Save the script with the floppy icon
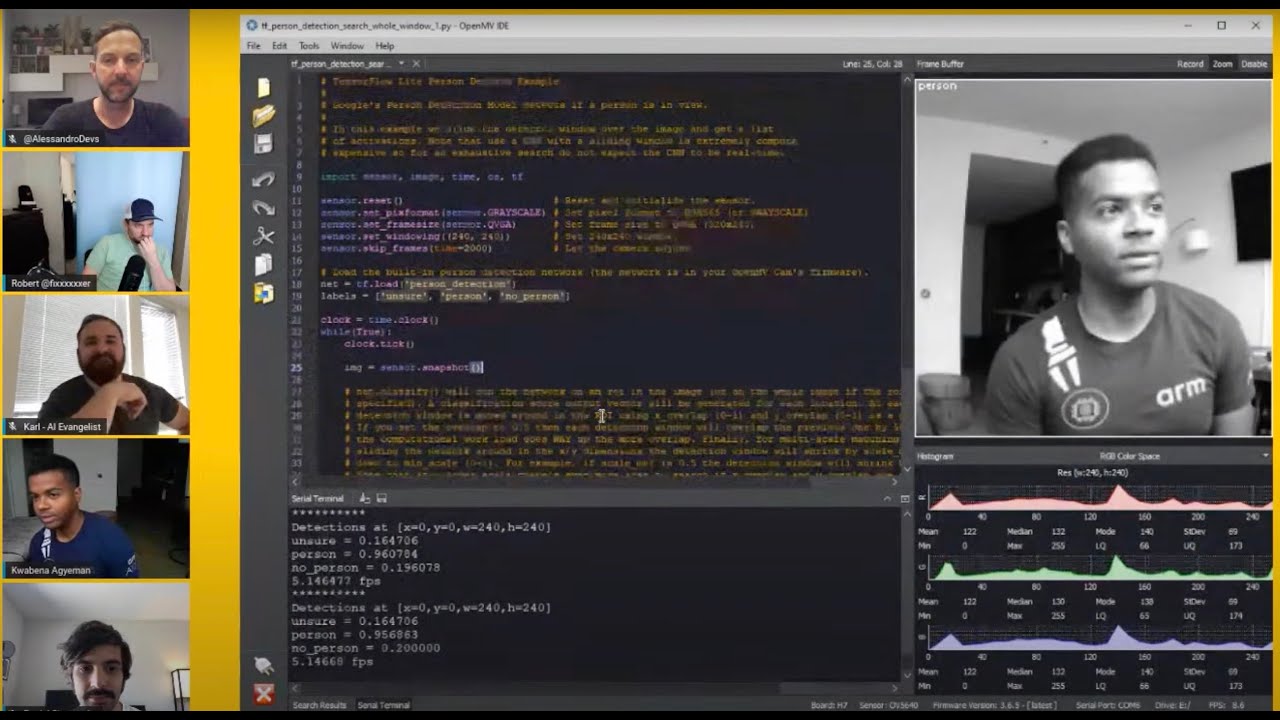Image resolution: width=1280 pixels, height=720 pixels. [263, 145]
